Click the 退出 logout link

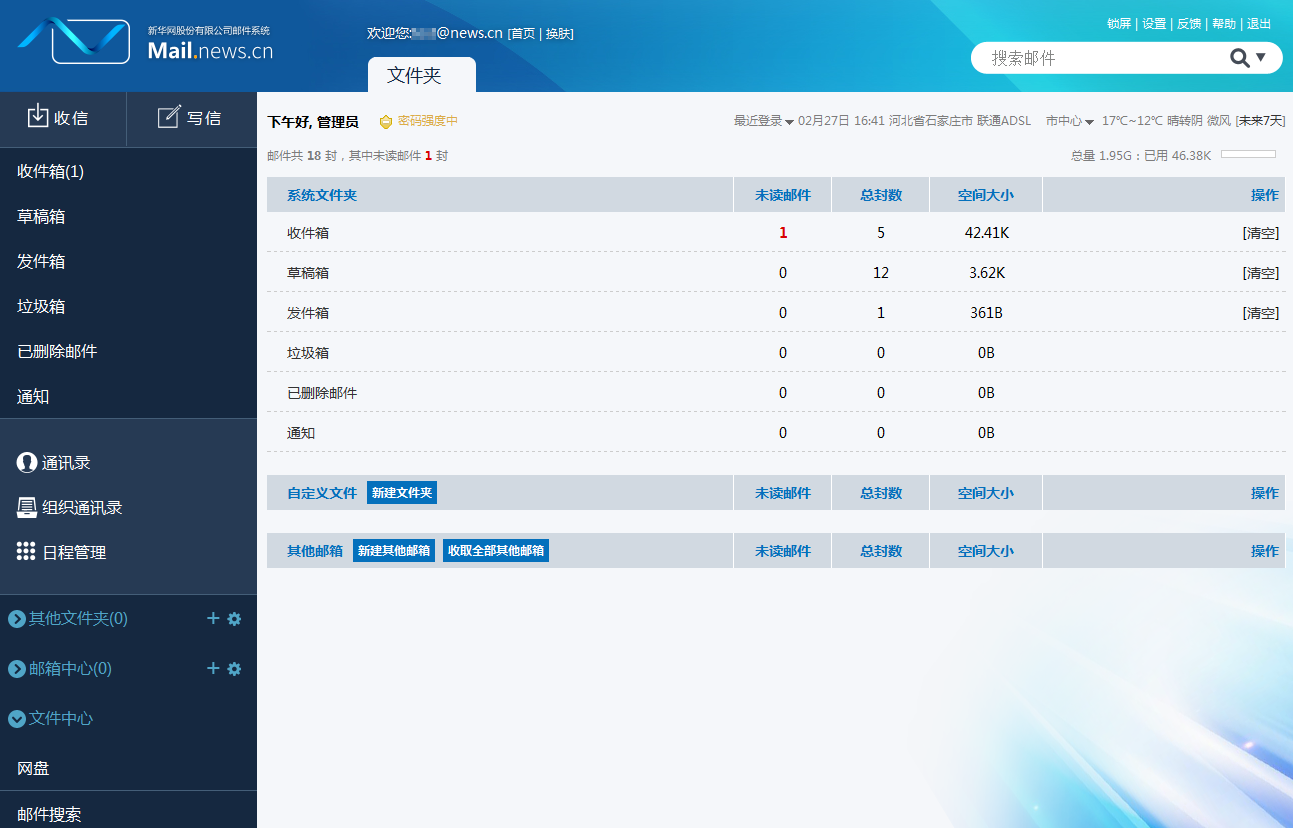coord(1259,24)
